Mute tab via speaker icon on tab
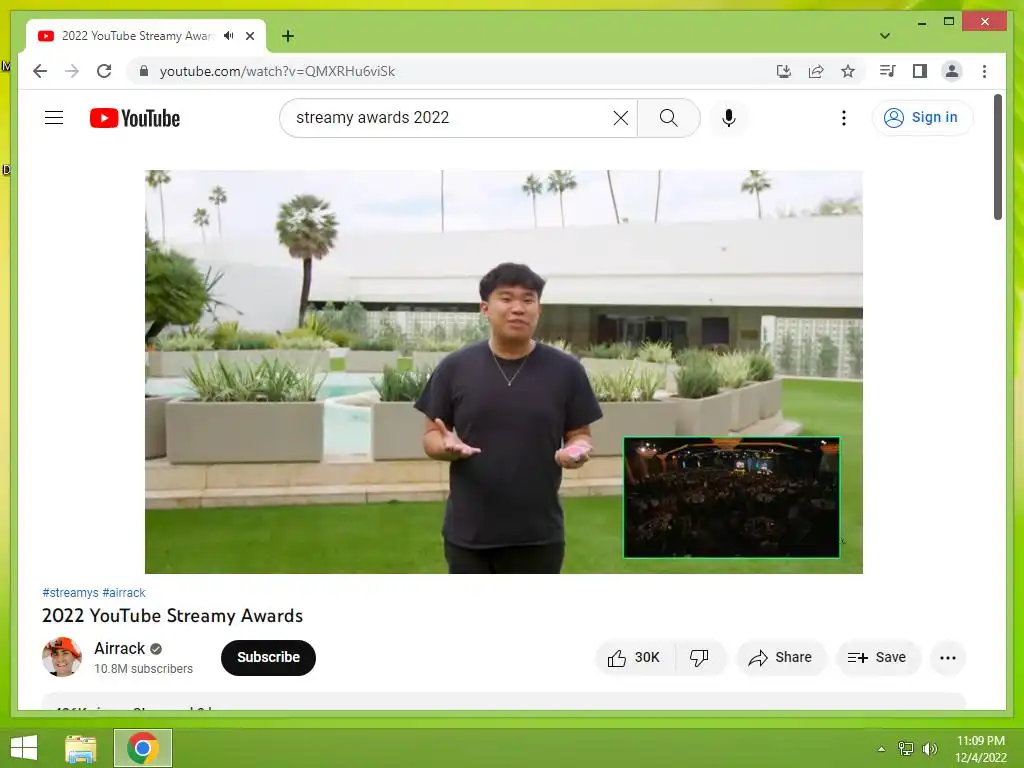Viewport: 1024px width, 768px height. point(228,36)
